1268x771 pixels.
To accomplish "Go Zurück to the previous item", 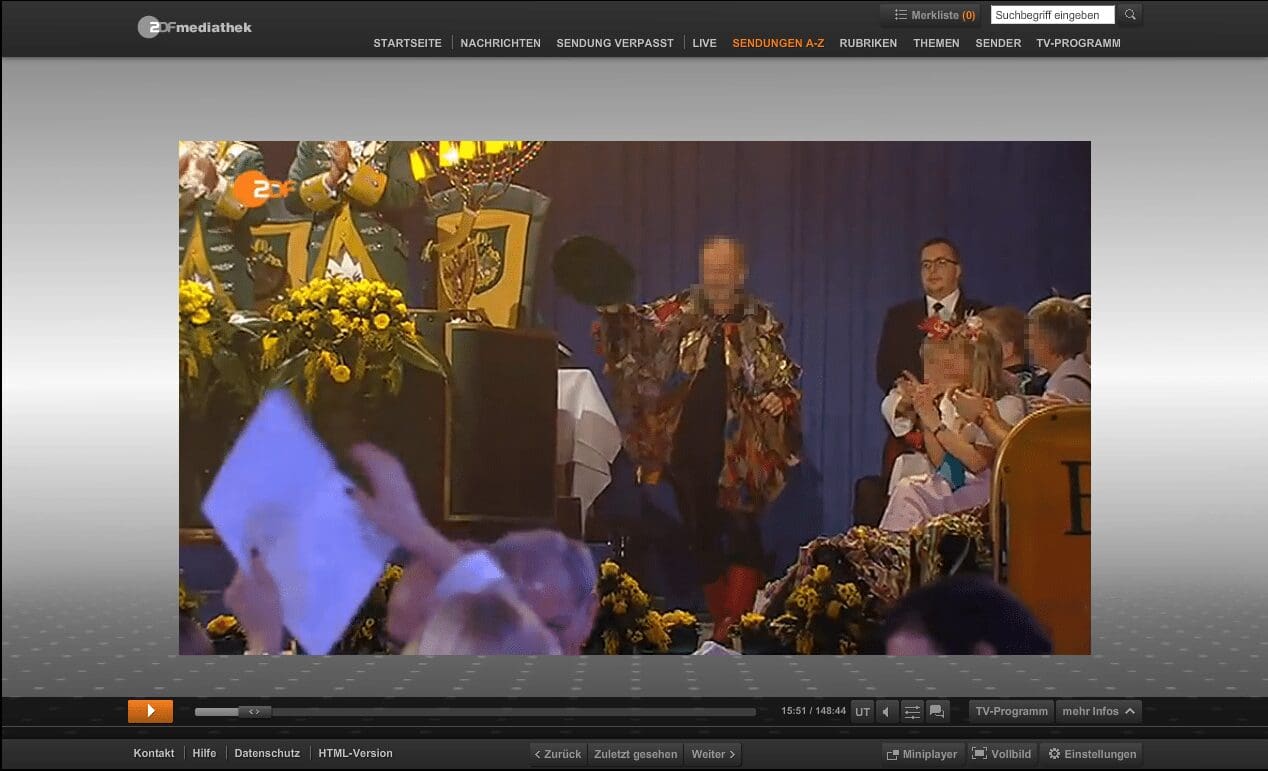I will click(558, 754).
